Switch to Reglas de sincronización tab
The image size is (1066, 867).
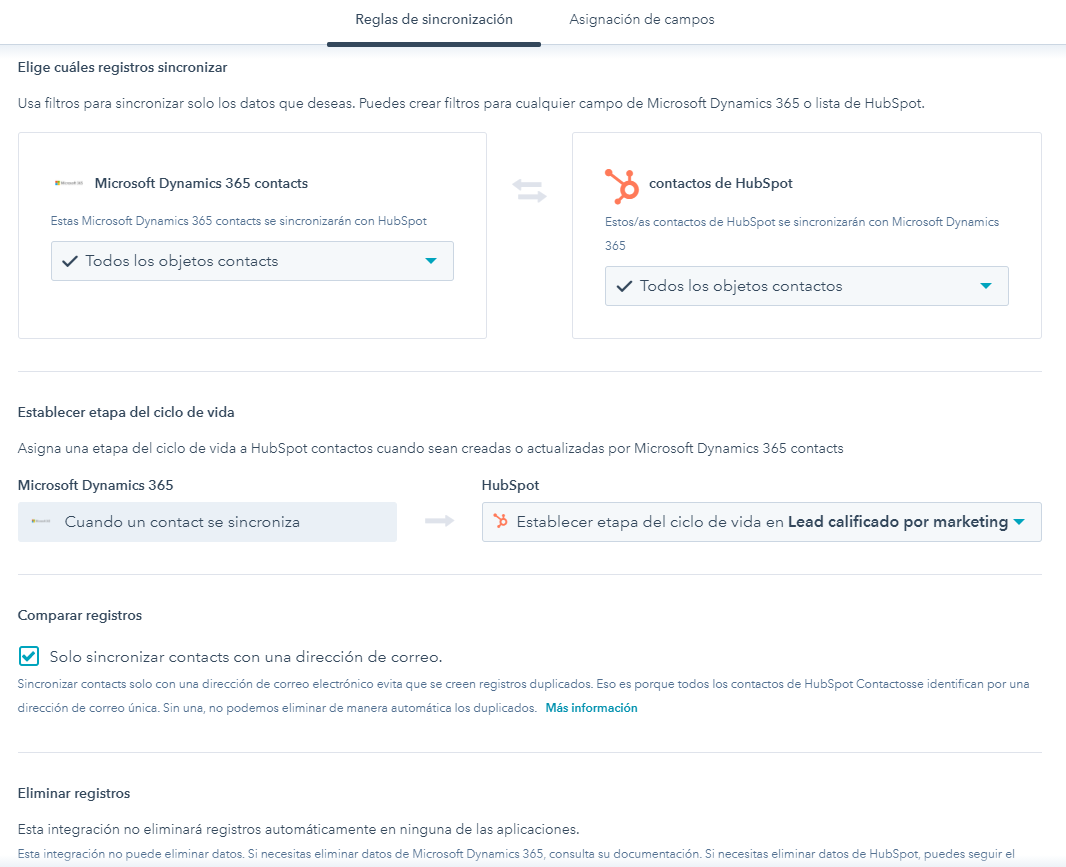pos(434,20)
